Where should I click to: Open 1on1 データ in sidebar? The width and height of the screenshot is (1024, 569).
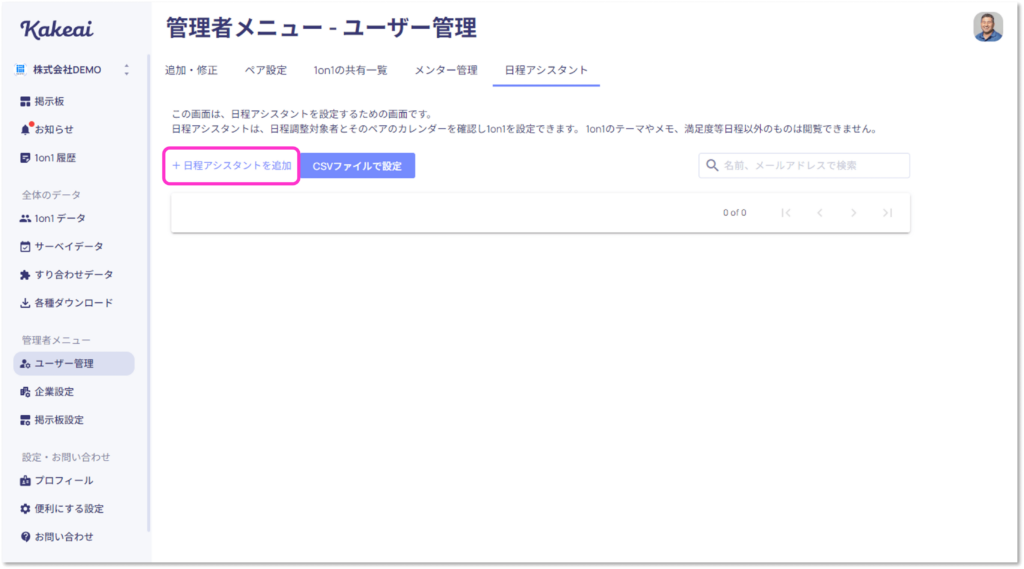[59, 218]
